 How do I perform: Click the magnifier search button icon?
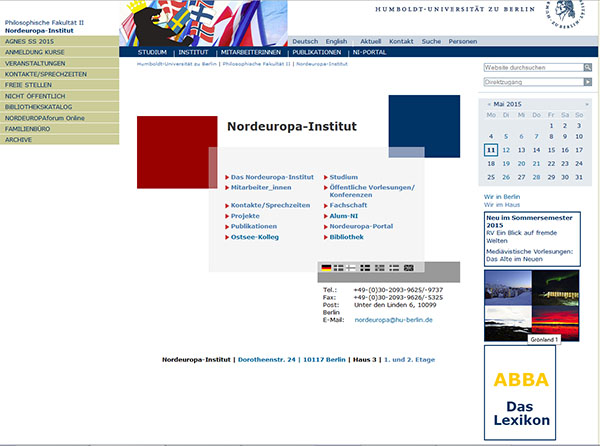(x=587, y=68)
